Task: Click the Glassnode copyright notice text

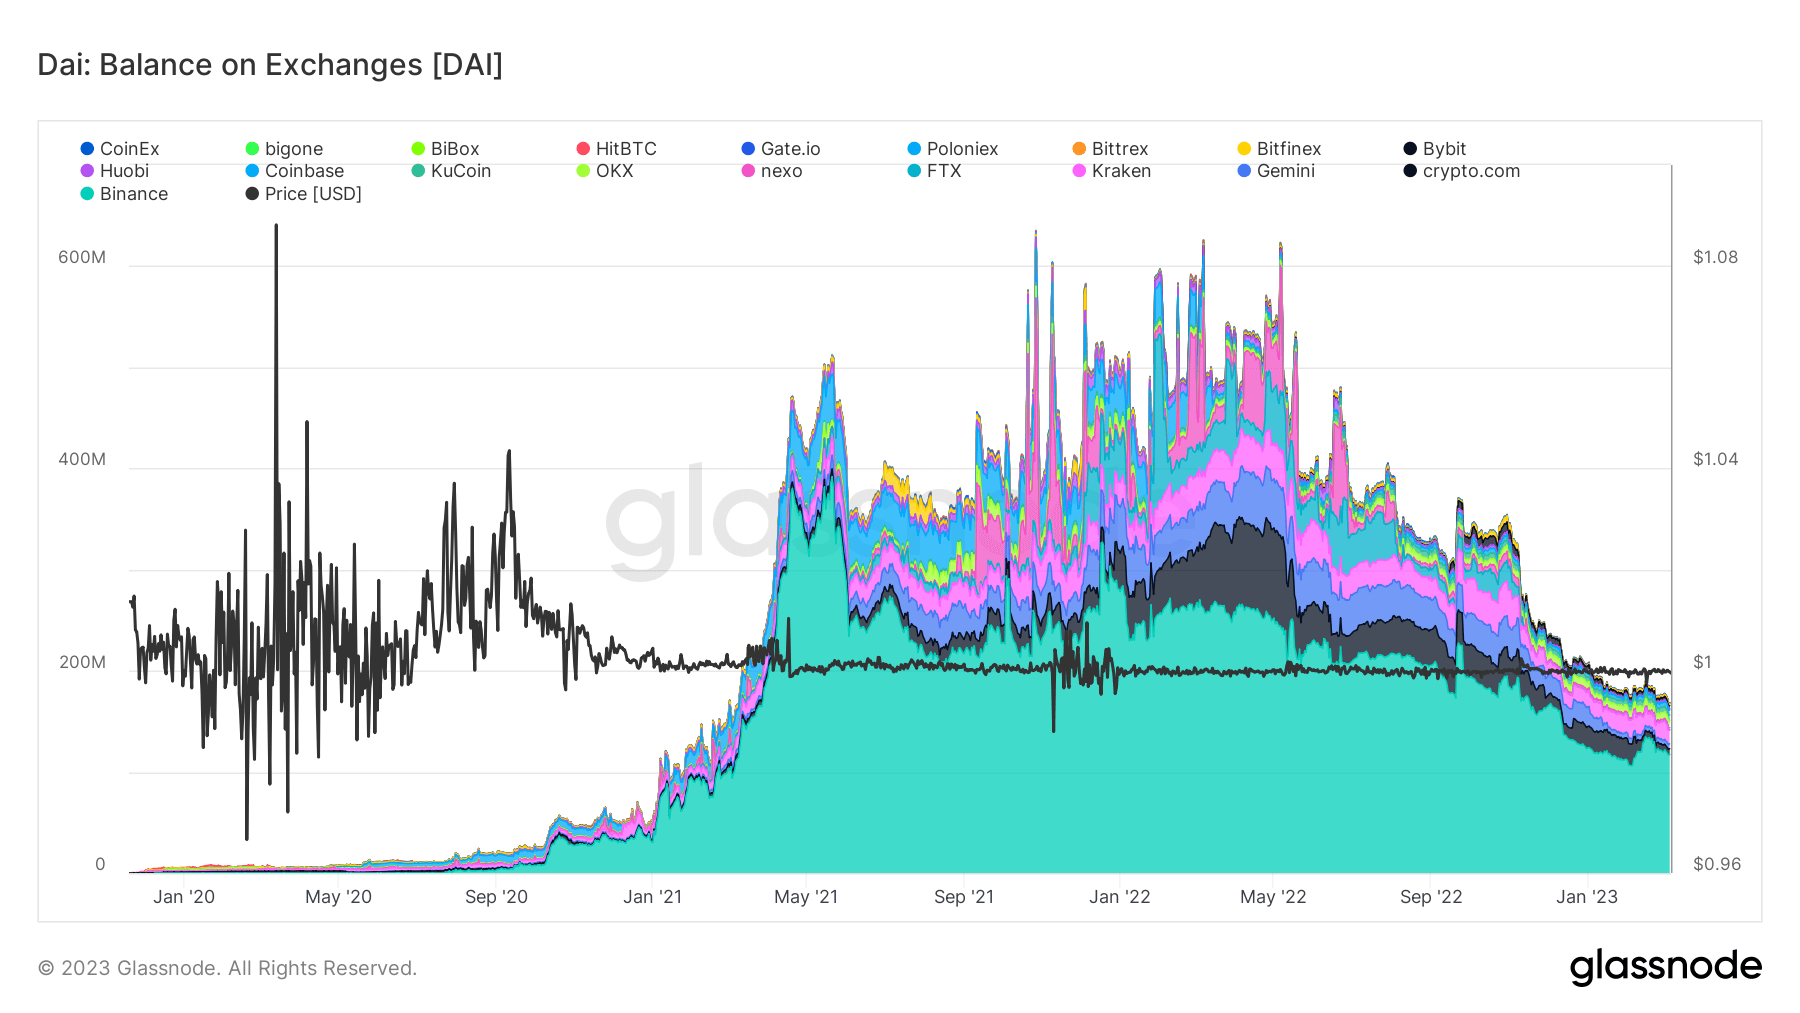Action: click(x=227, y=968)
